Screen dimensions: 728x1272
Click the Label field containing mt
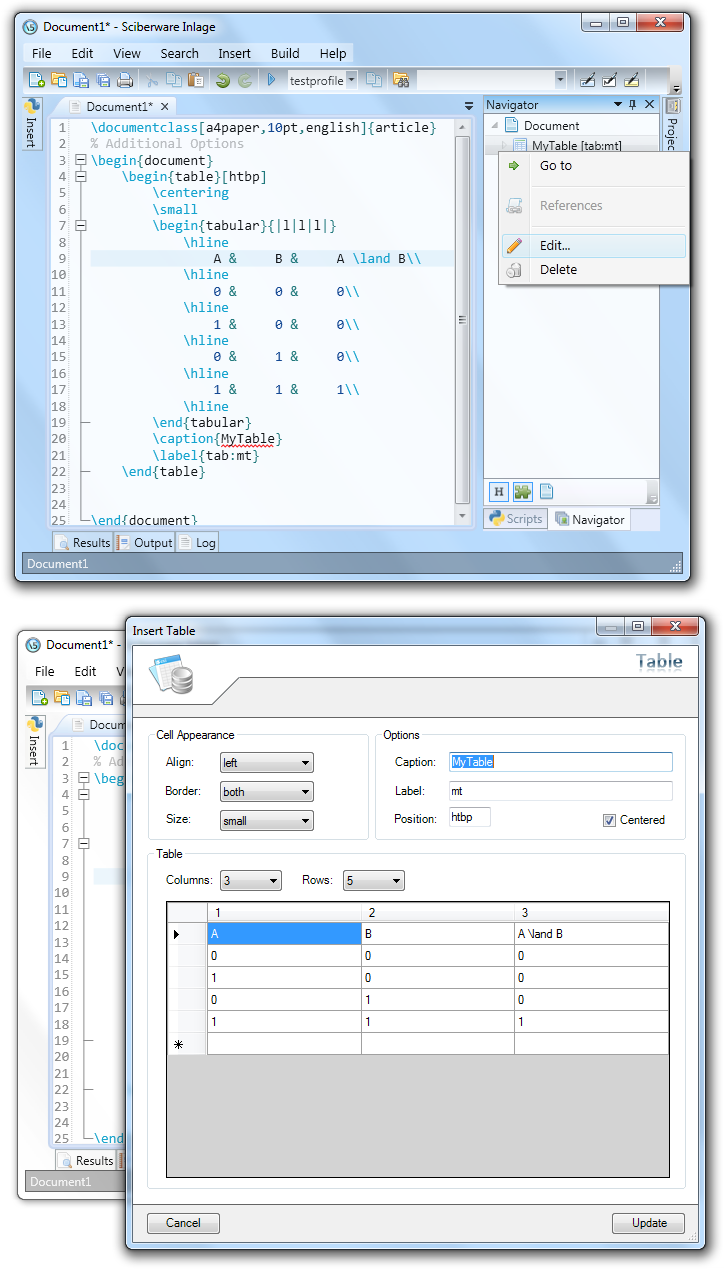click(560, 791)
